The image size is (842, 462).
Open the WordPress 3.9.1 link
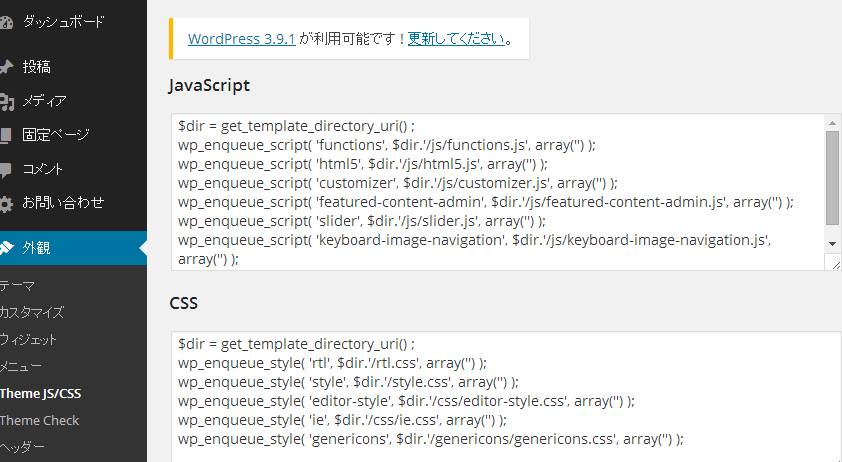point(242,39)
